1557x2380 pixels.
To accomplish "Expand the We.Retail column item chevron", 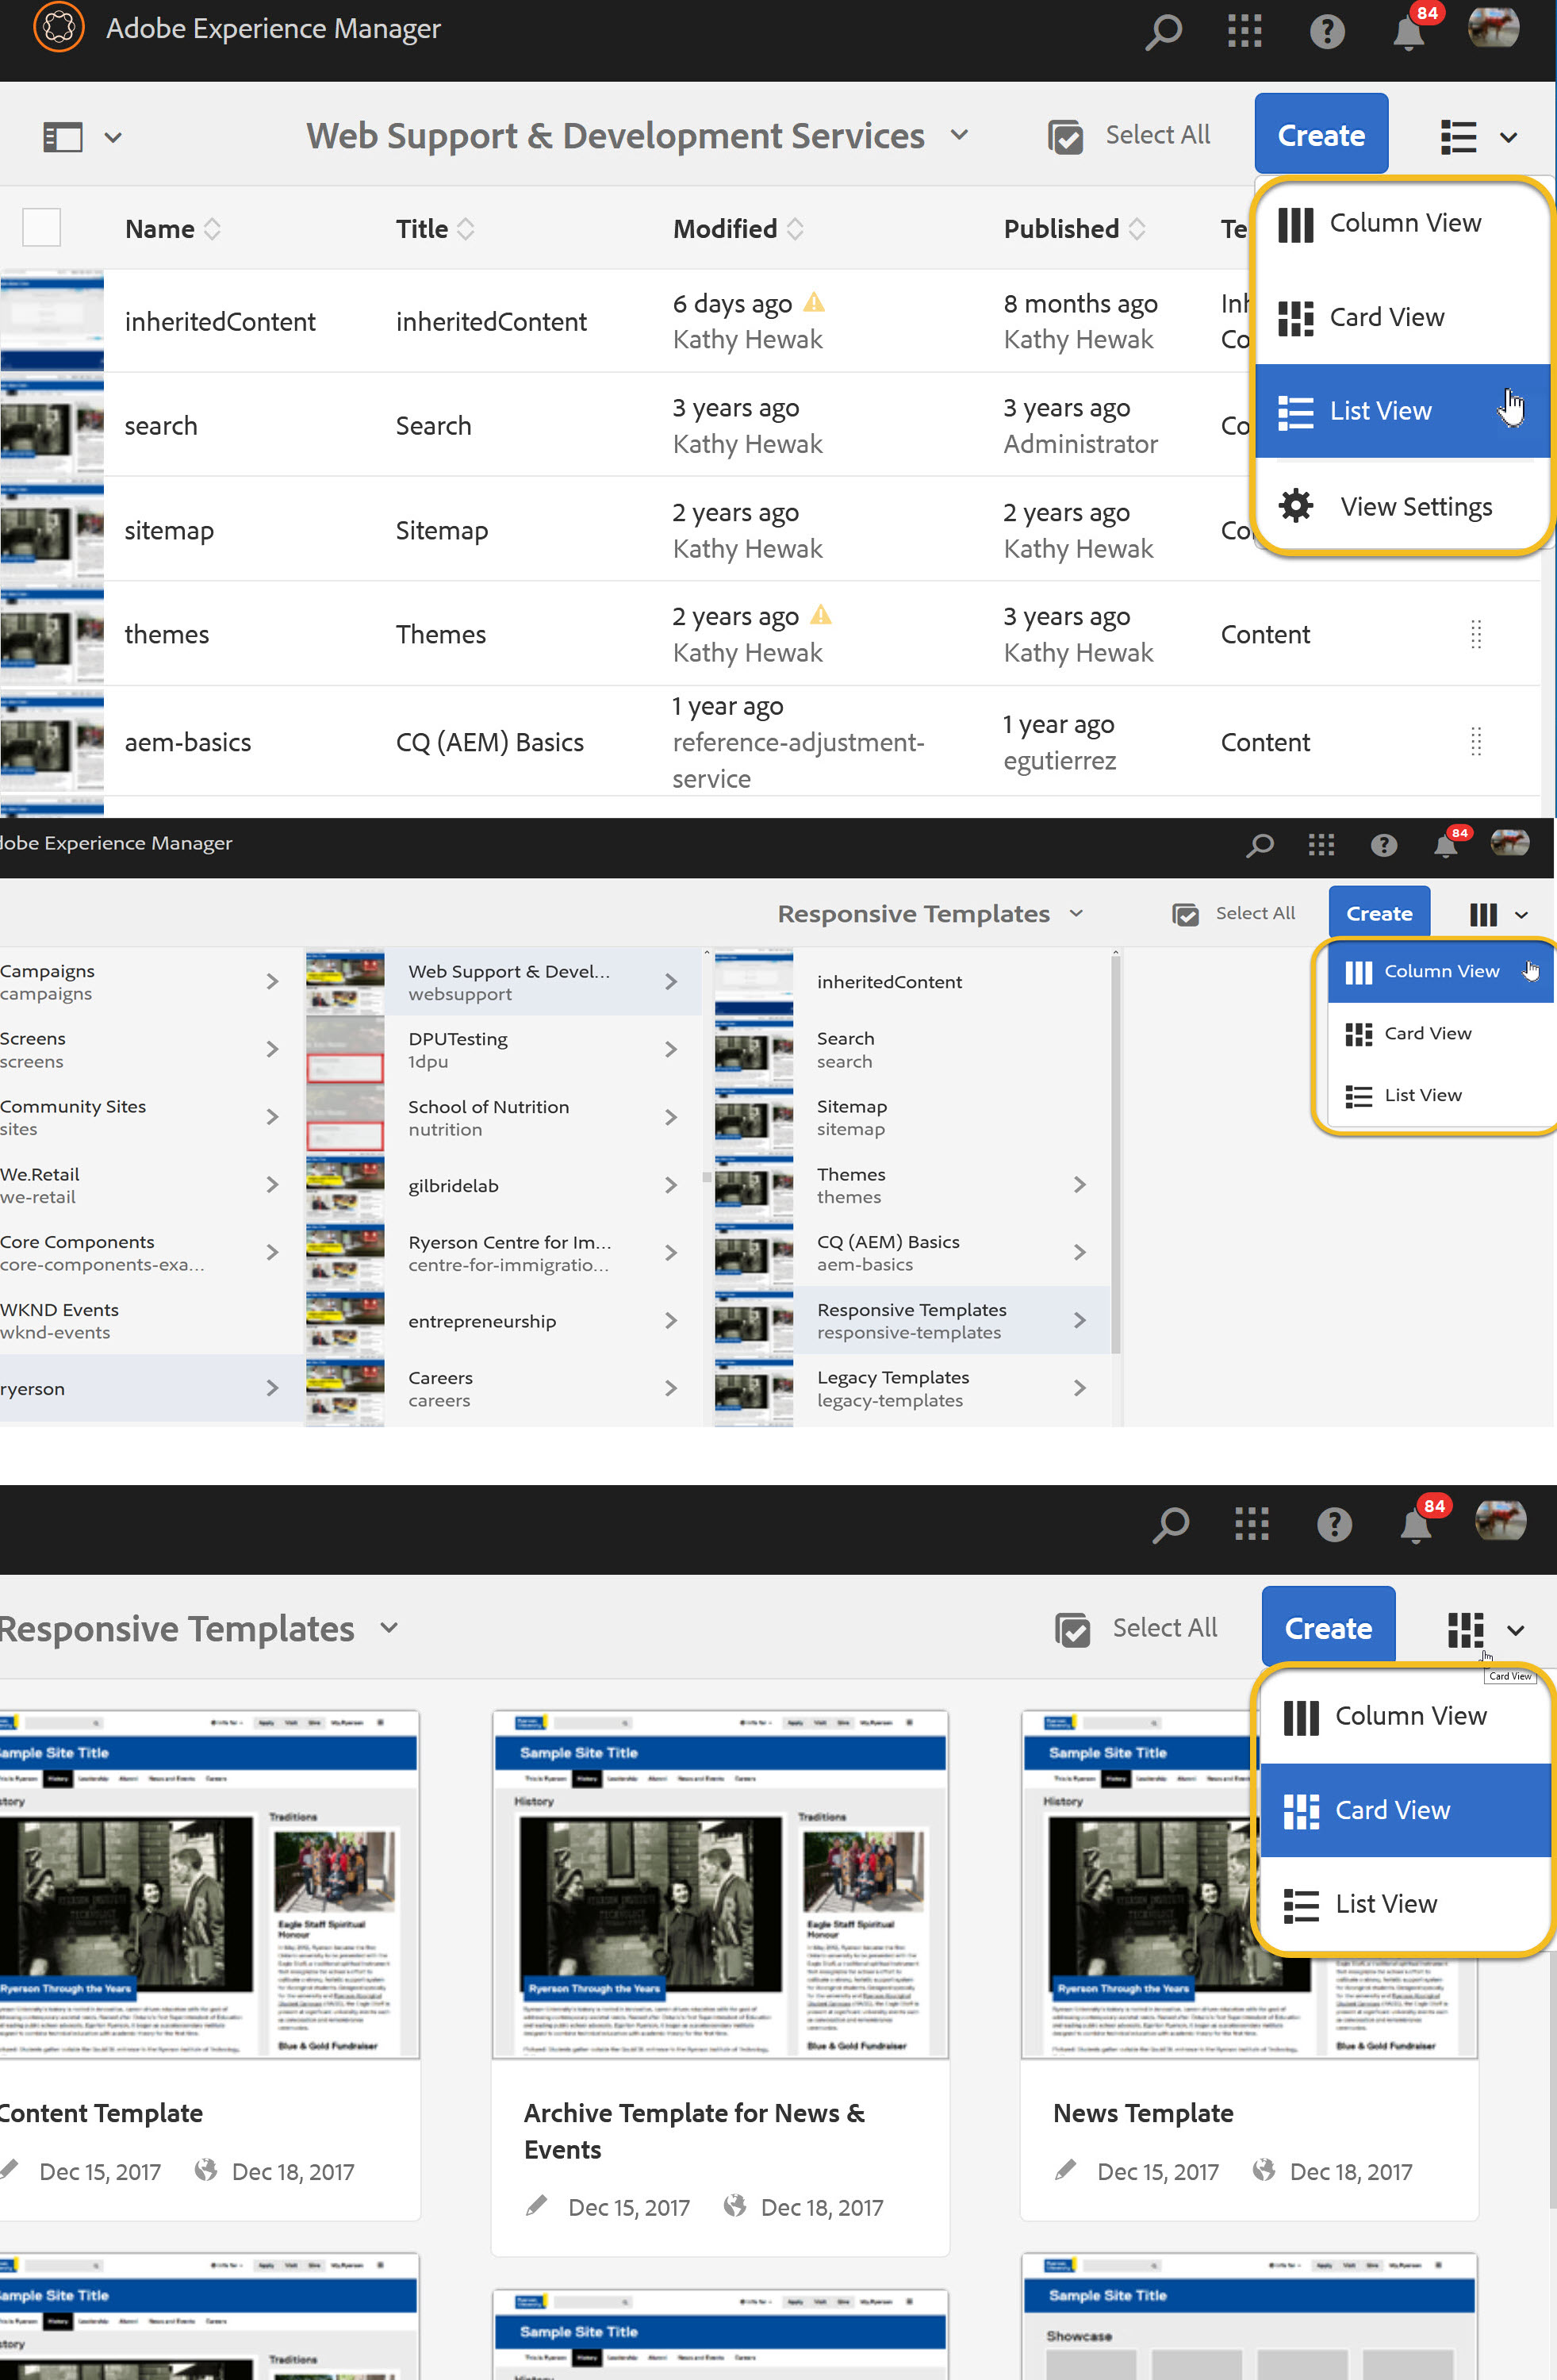I will 272,1185.
